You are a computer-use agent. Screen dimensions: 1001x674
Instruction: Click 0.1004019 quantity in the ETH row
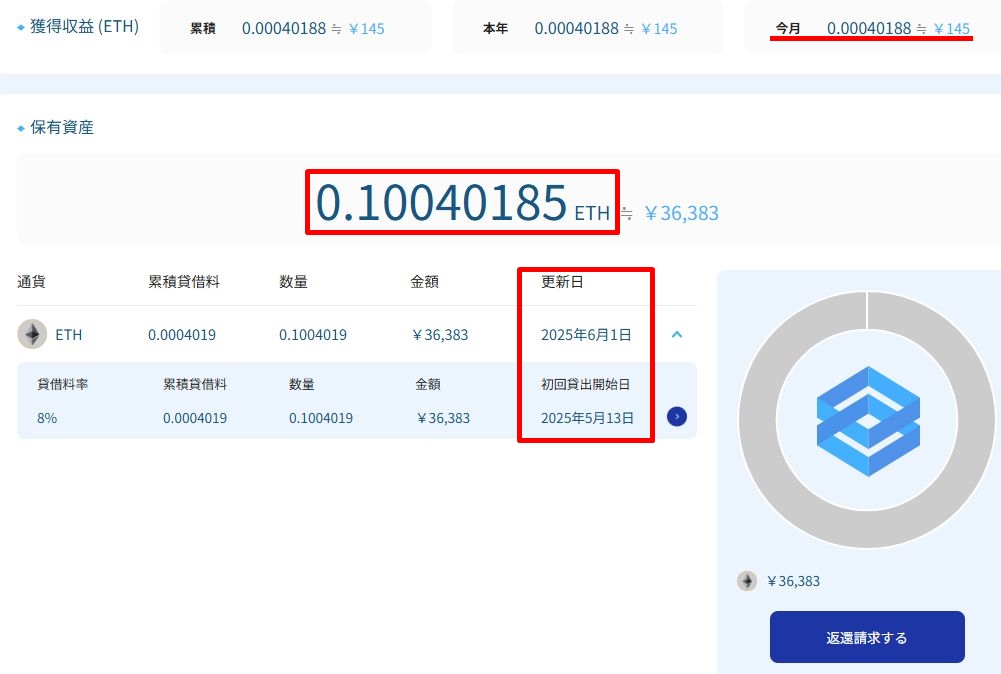(x=313, y=334)
